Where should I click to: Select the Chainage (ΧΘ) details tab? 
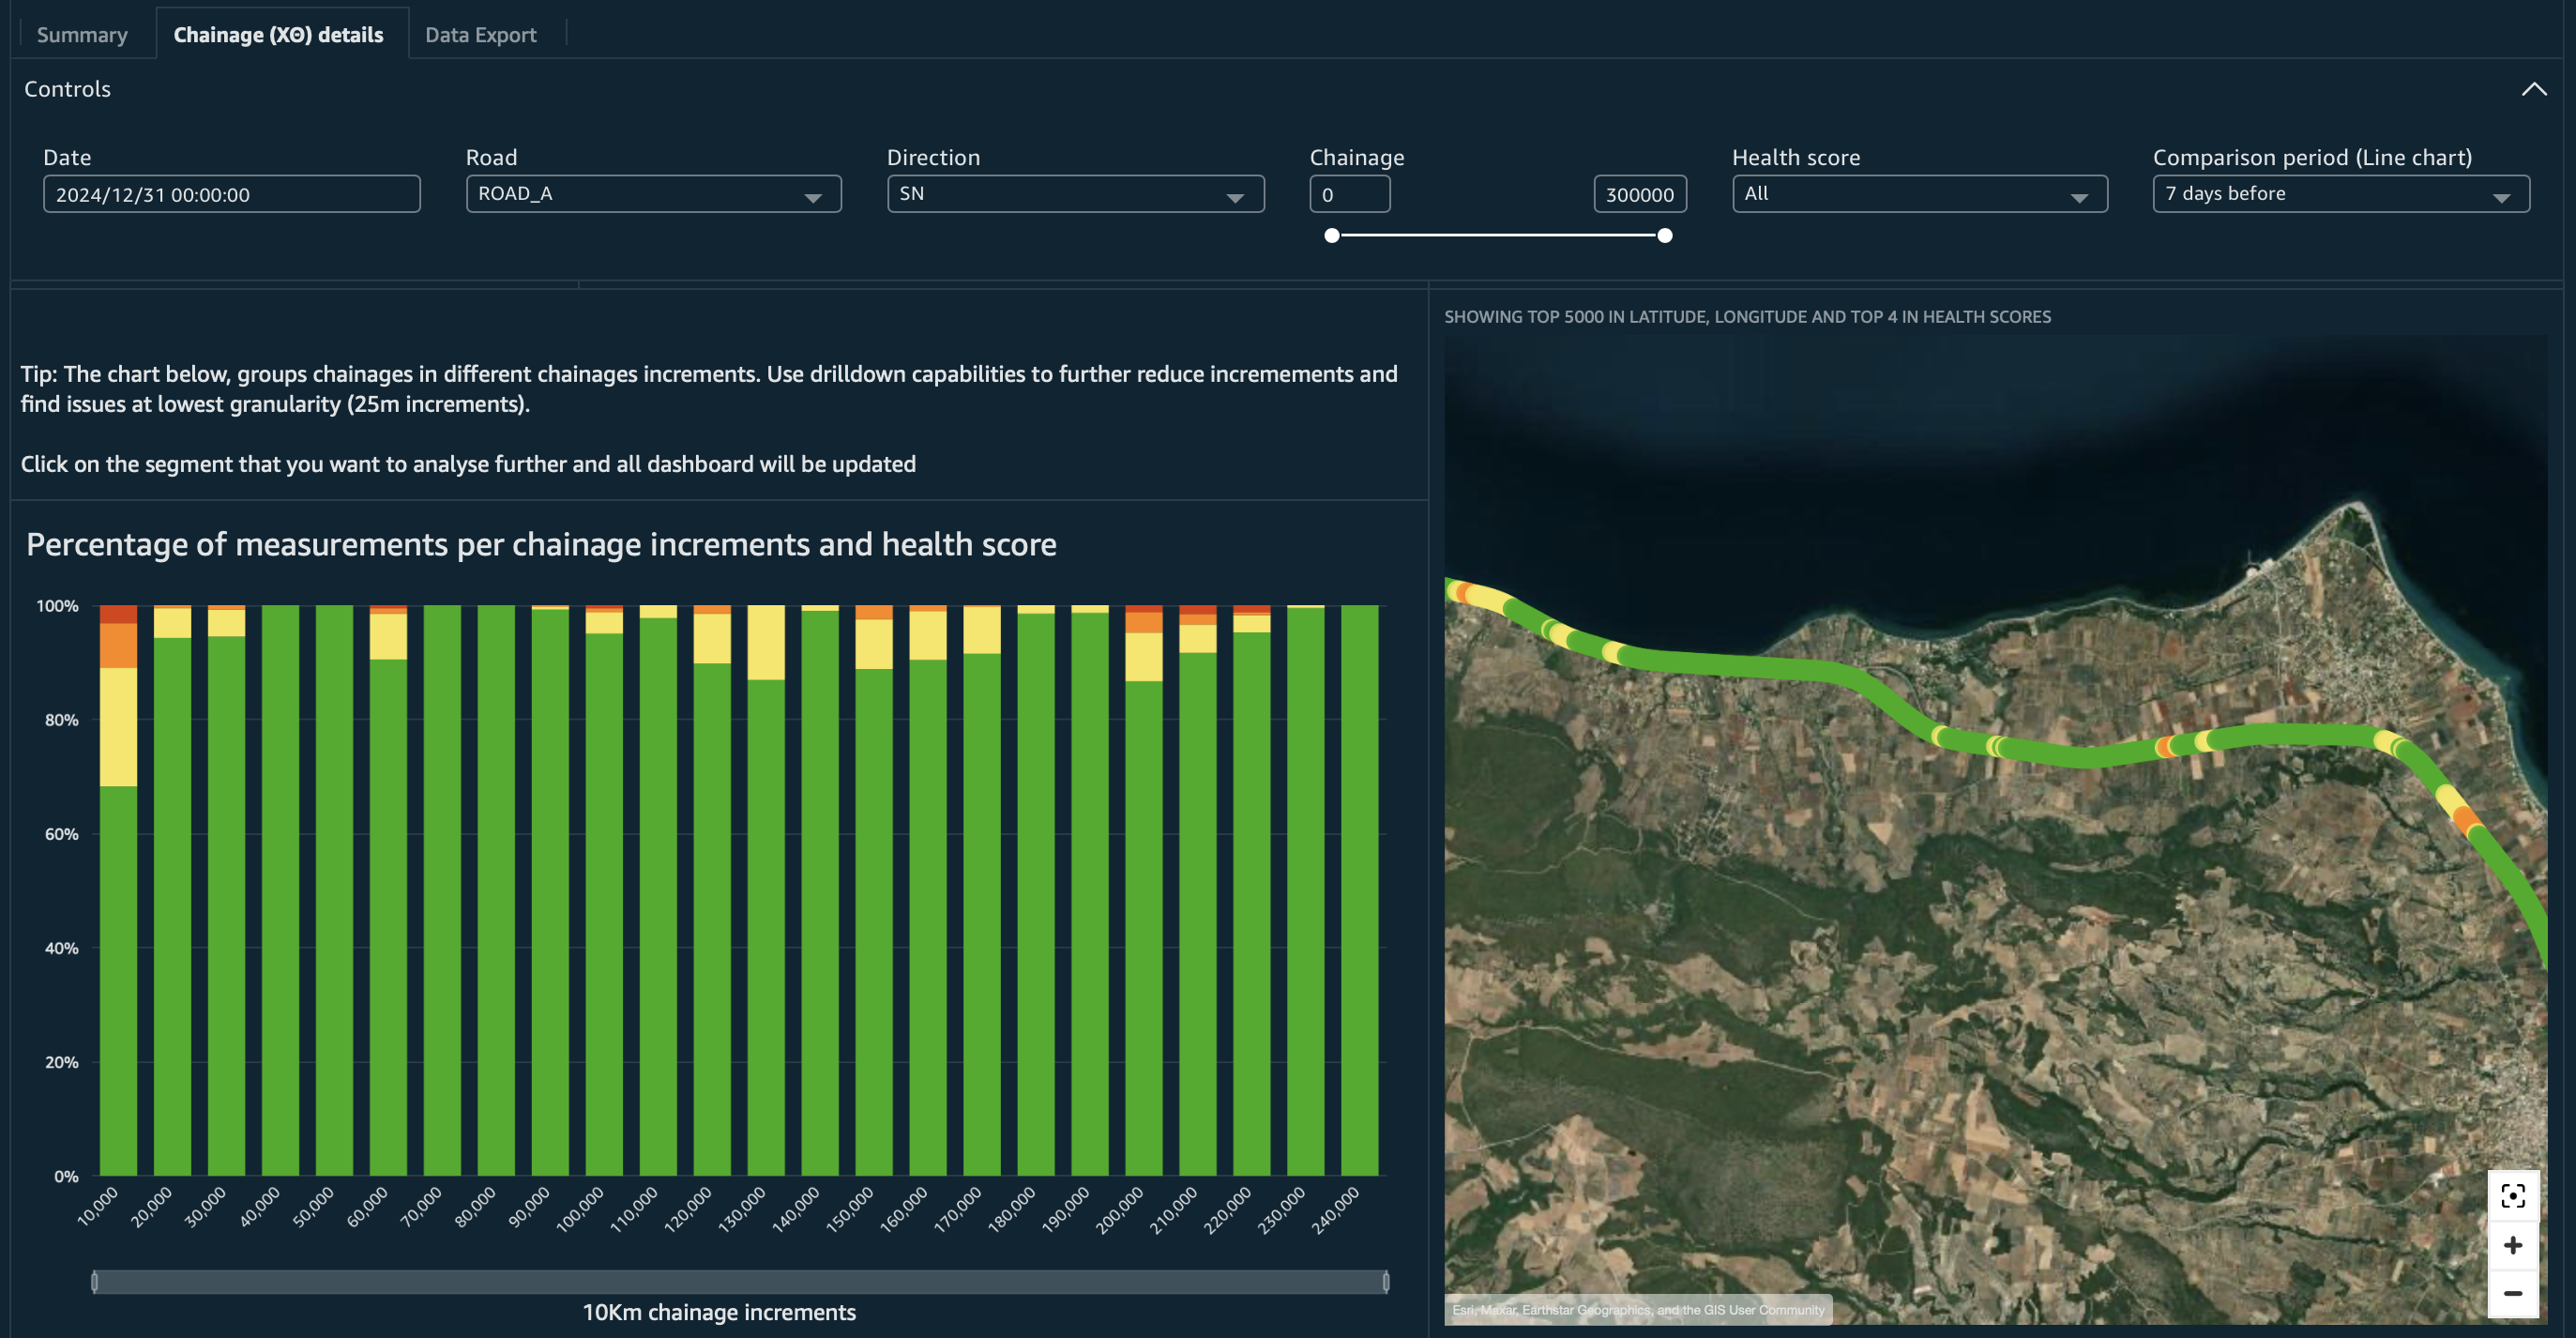(x=278, y=35)
